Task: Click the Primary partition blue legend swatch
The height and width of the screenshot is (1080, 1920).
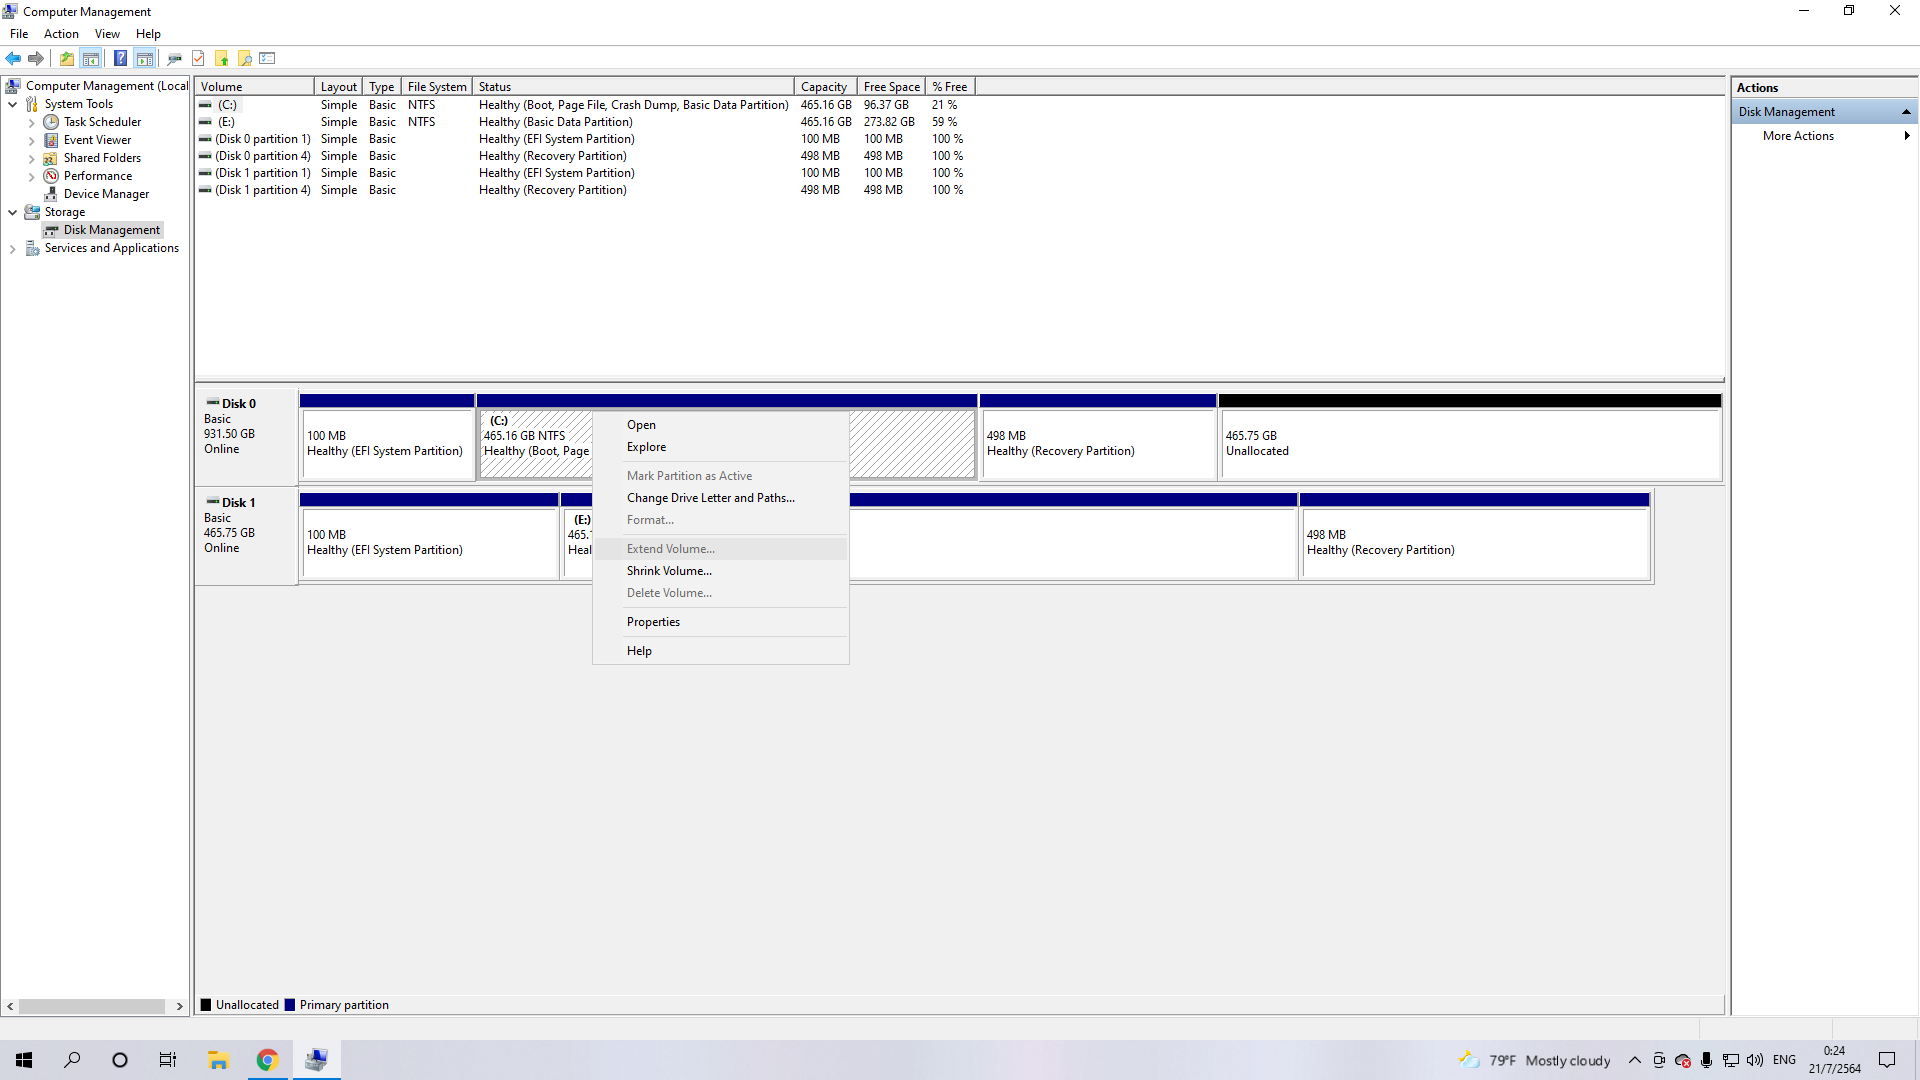Action: tap(290, 1005)
